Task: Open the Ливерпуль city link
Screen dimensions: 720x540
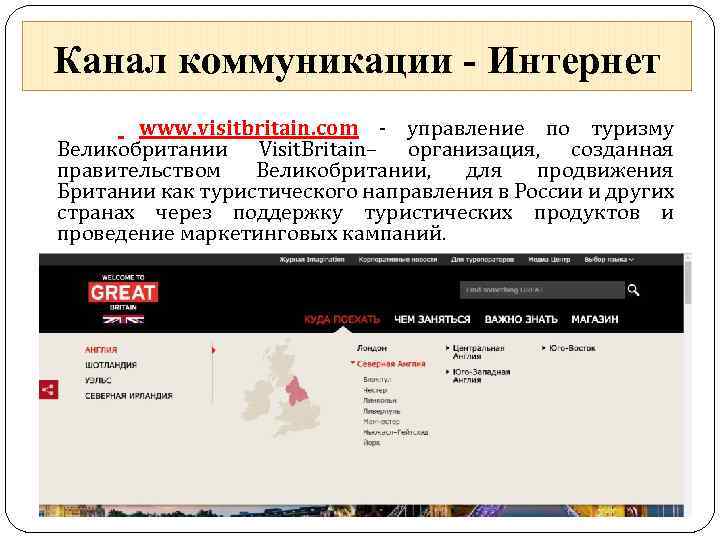Action: click(x=382, y=411)
